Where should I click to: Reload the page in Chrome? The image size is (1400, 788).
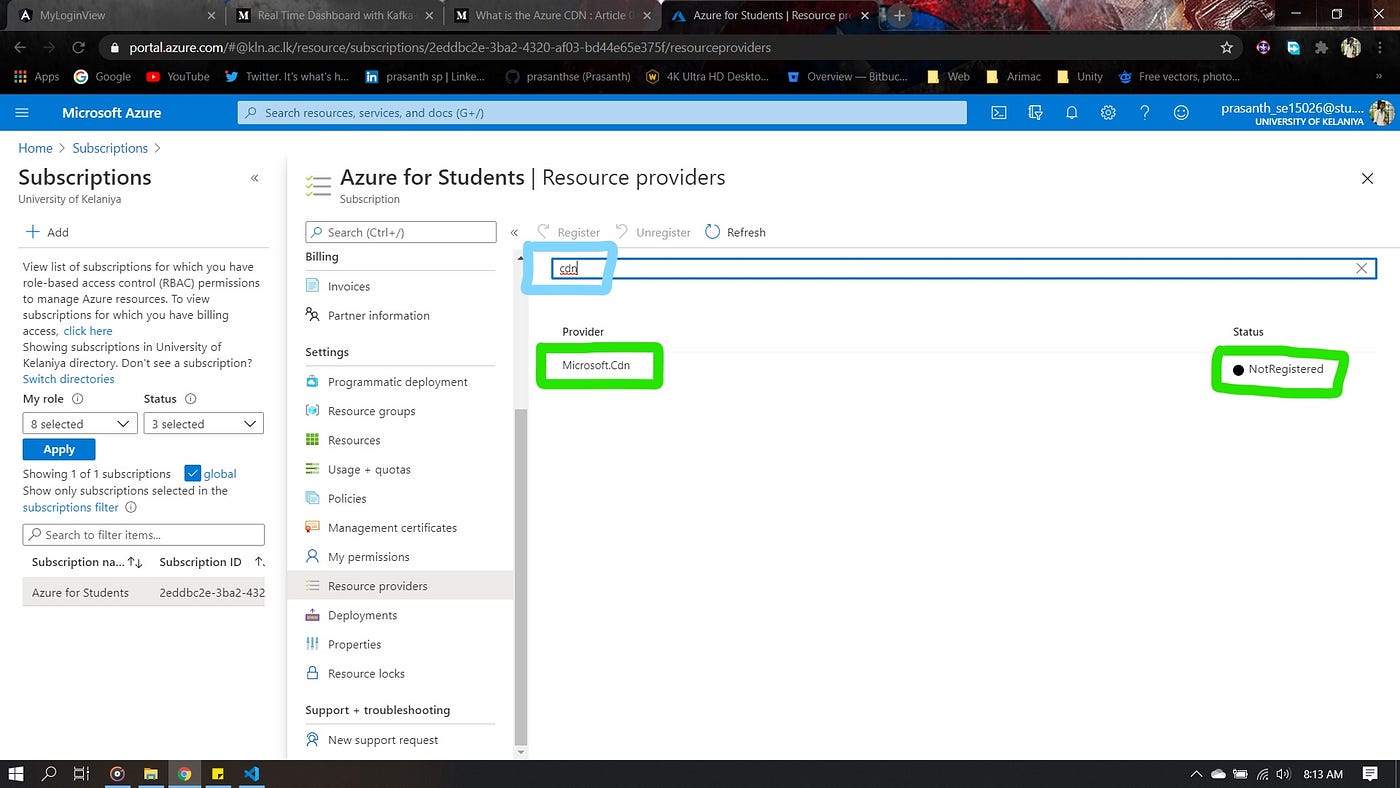coord(78,47)
